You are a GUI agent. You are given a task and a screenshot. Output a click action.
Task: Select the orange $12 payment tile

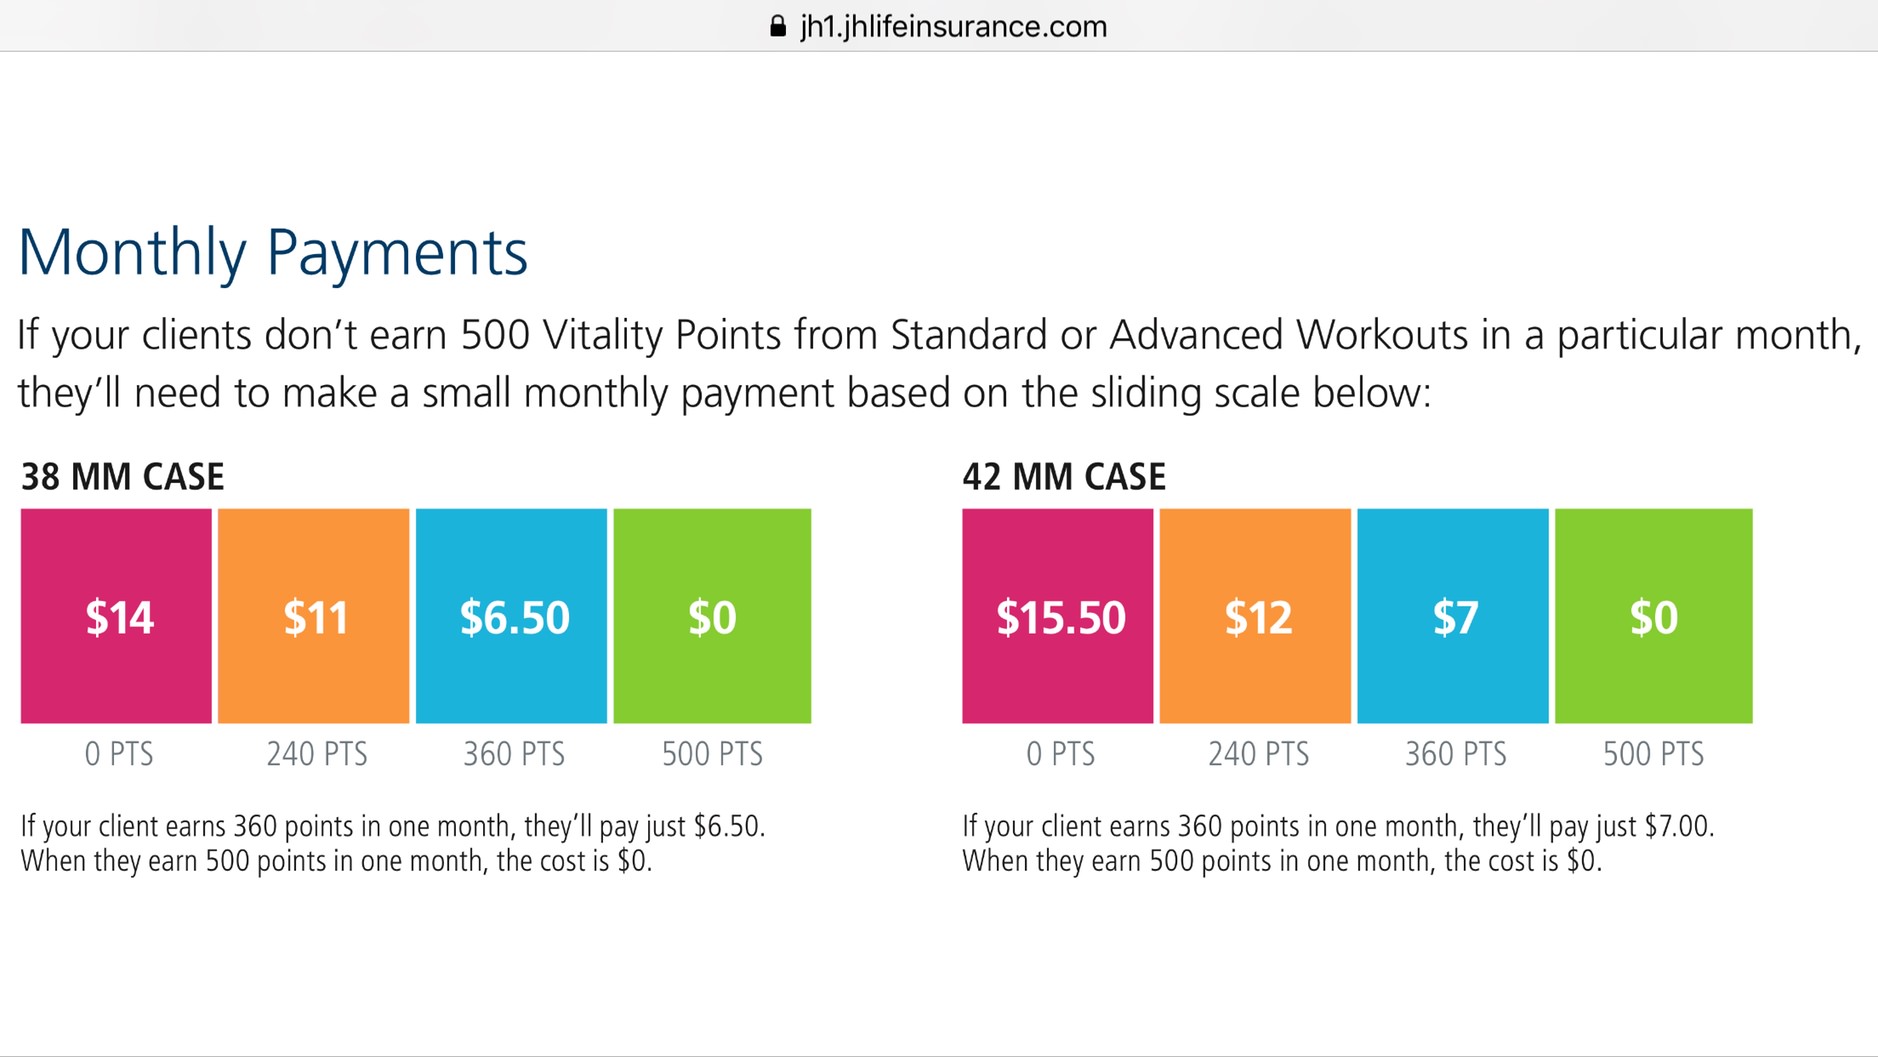(1255, 616)
